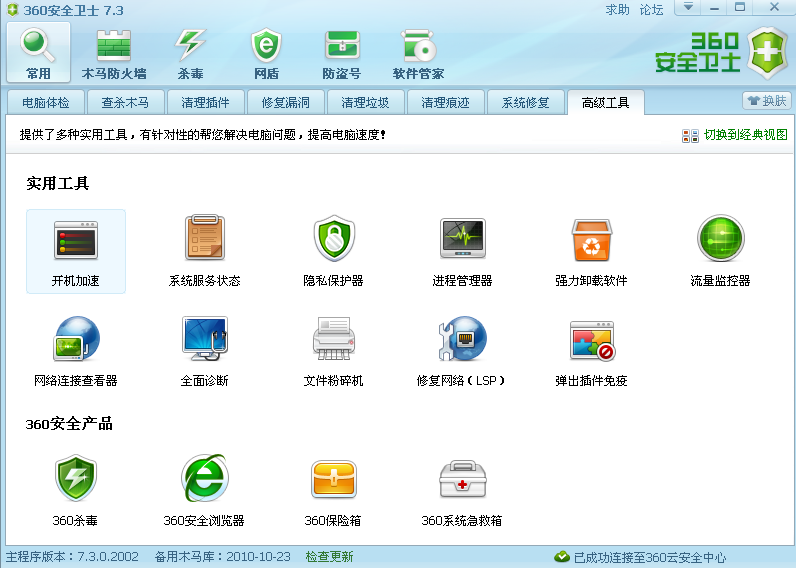
Task: Open the 木马防火墙 firewall section
Action: click(114, 55)
